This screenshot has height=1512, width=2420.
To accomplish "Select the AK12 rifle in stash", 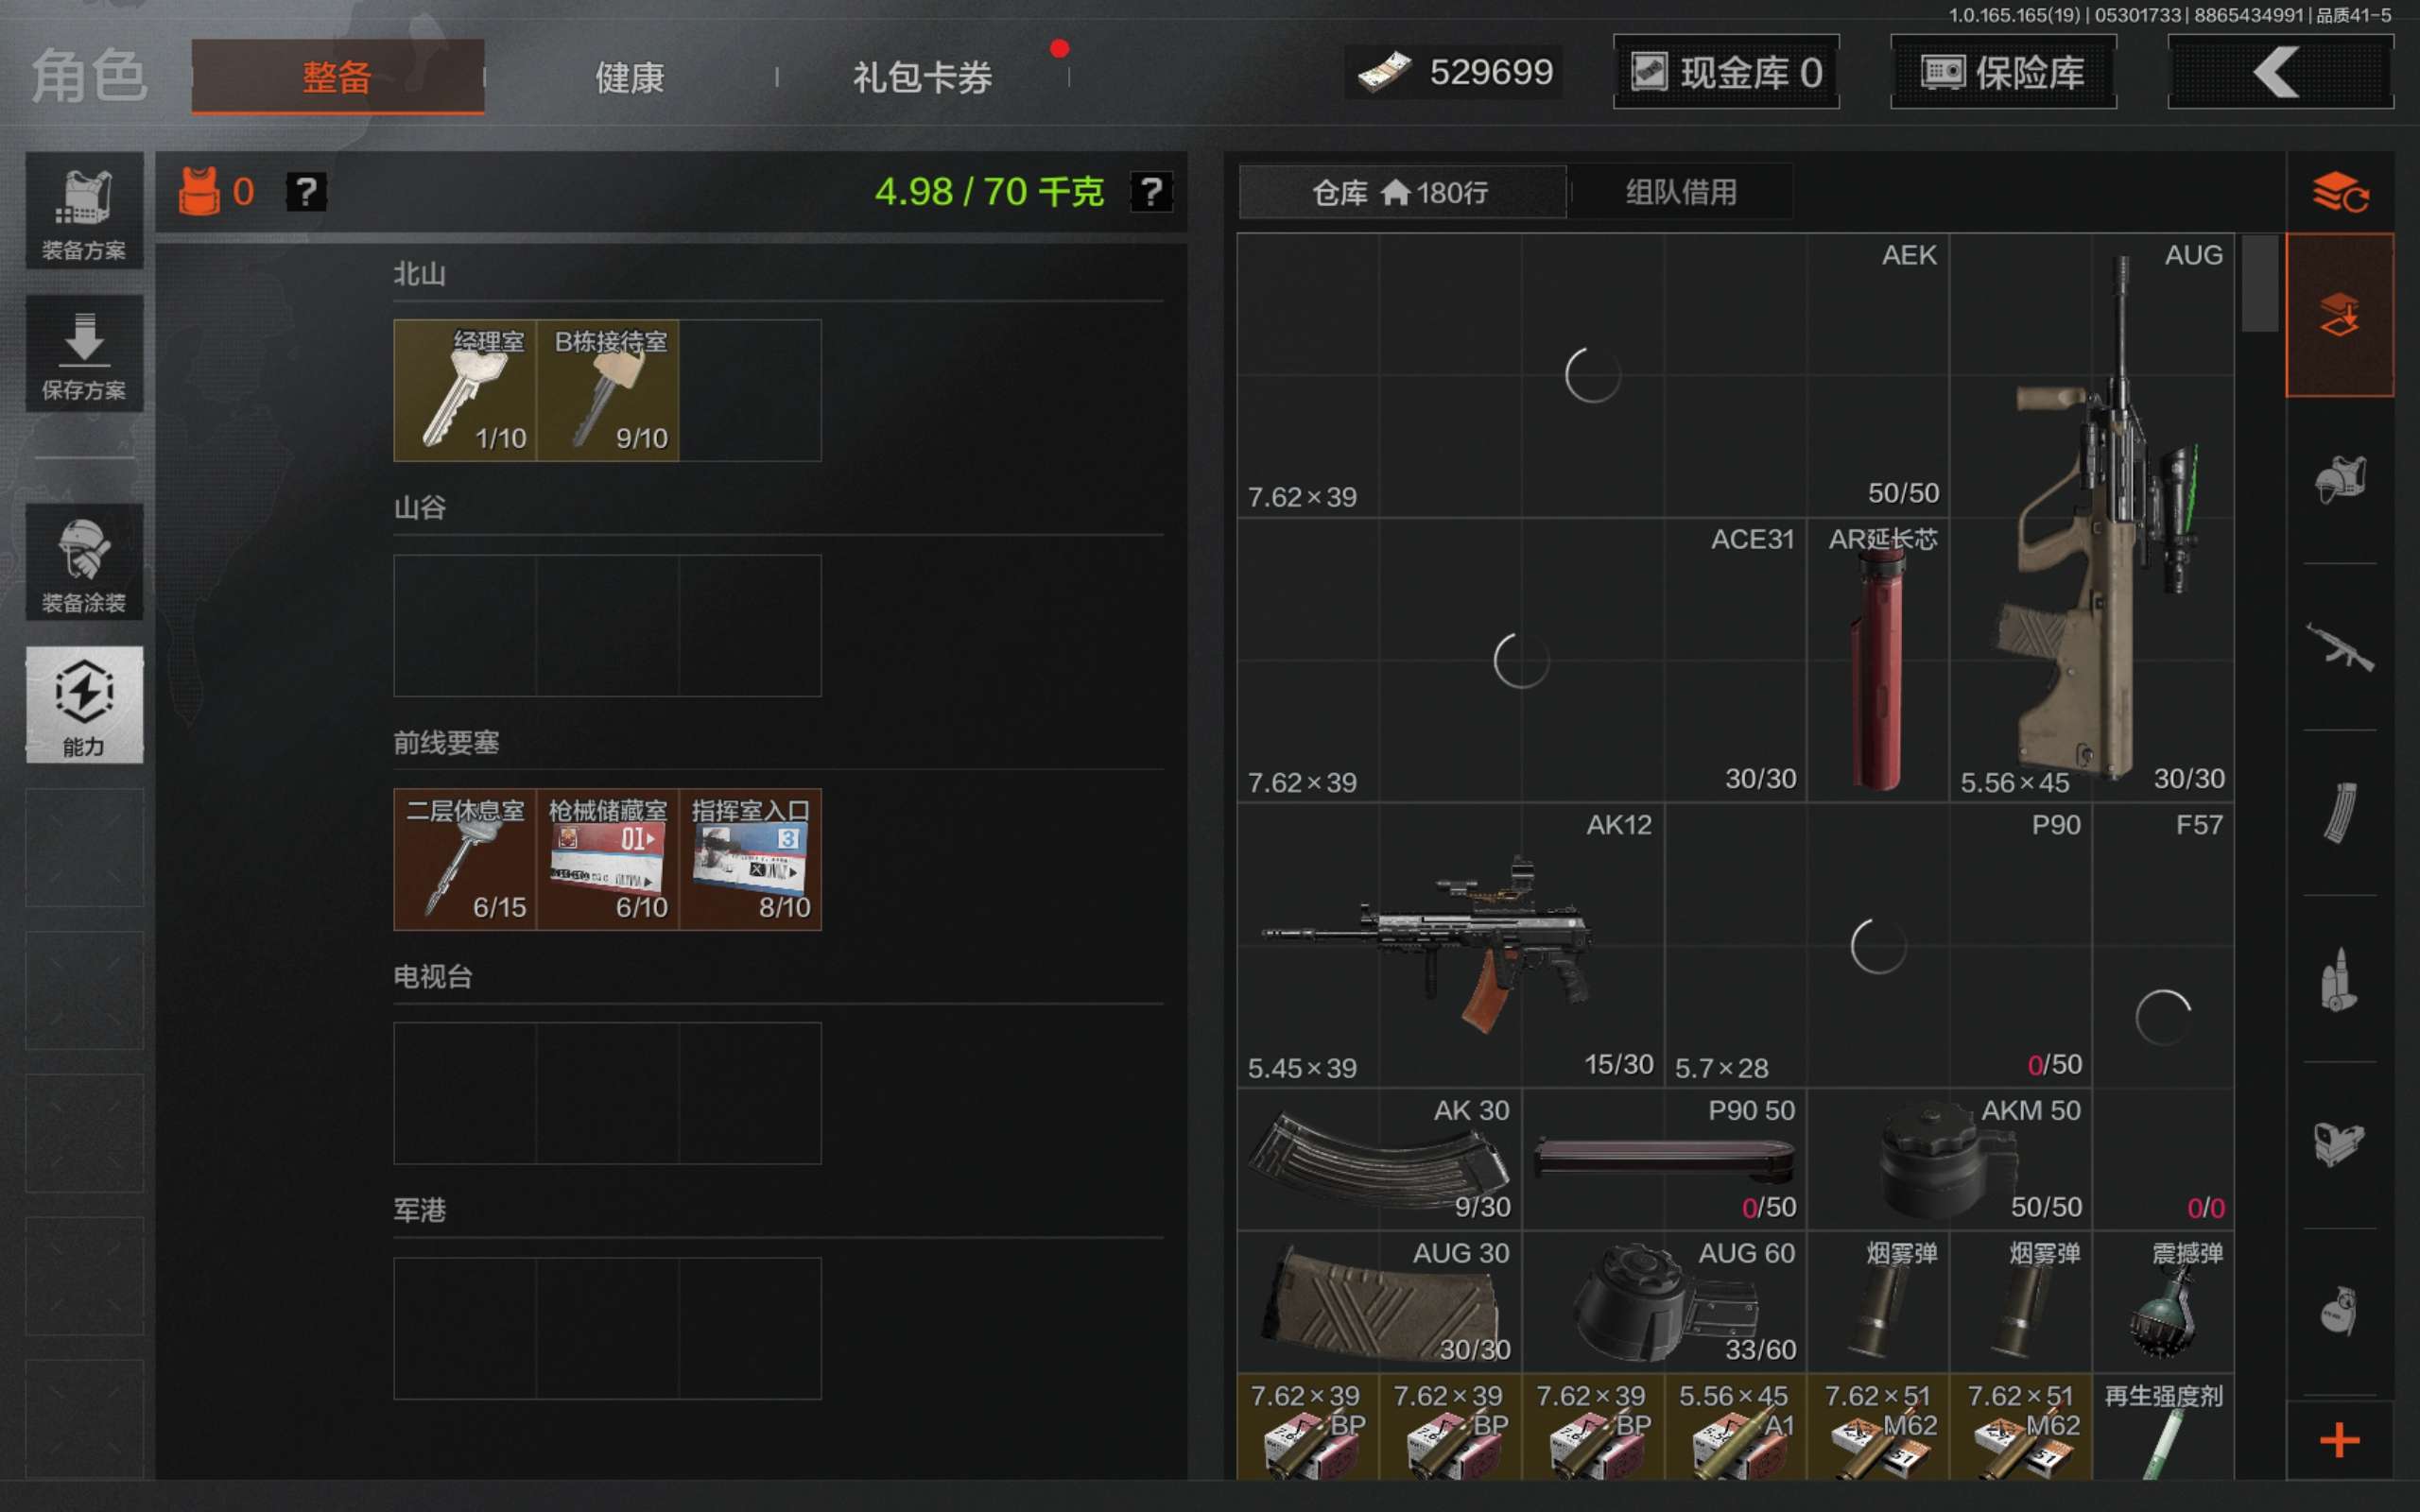I will pyautogui.click(x=1450, y=945).
